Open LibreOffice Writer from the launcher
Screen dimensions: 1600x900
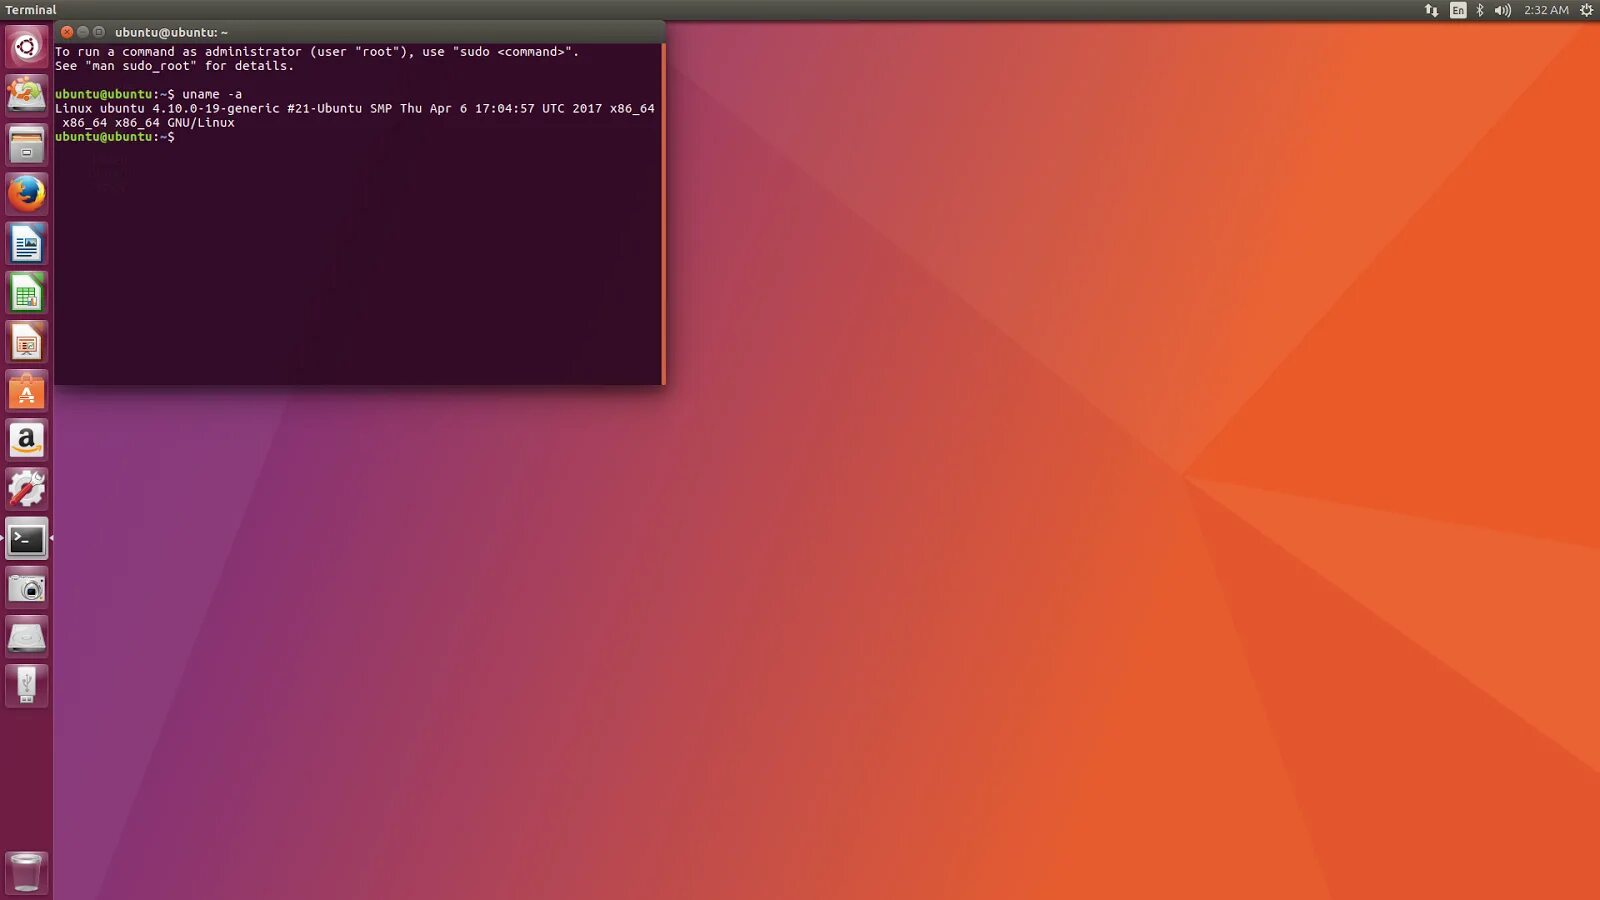(27, 243)
